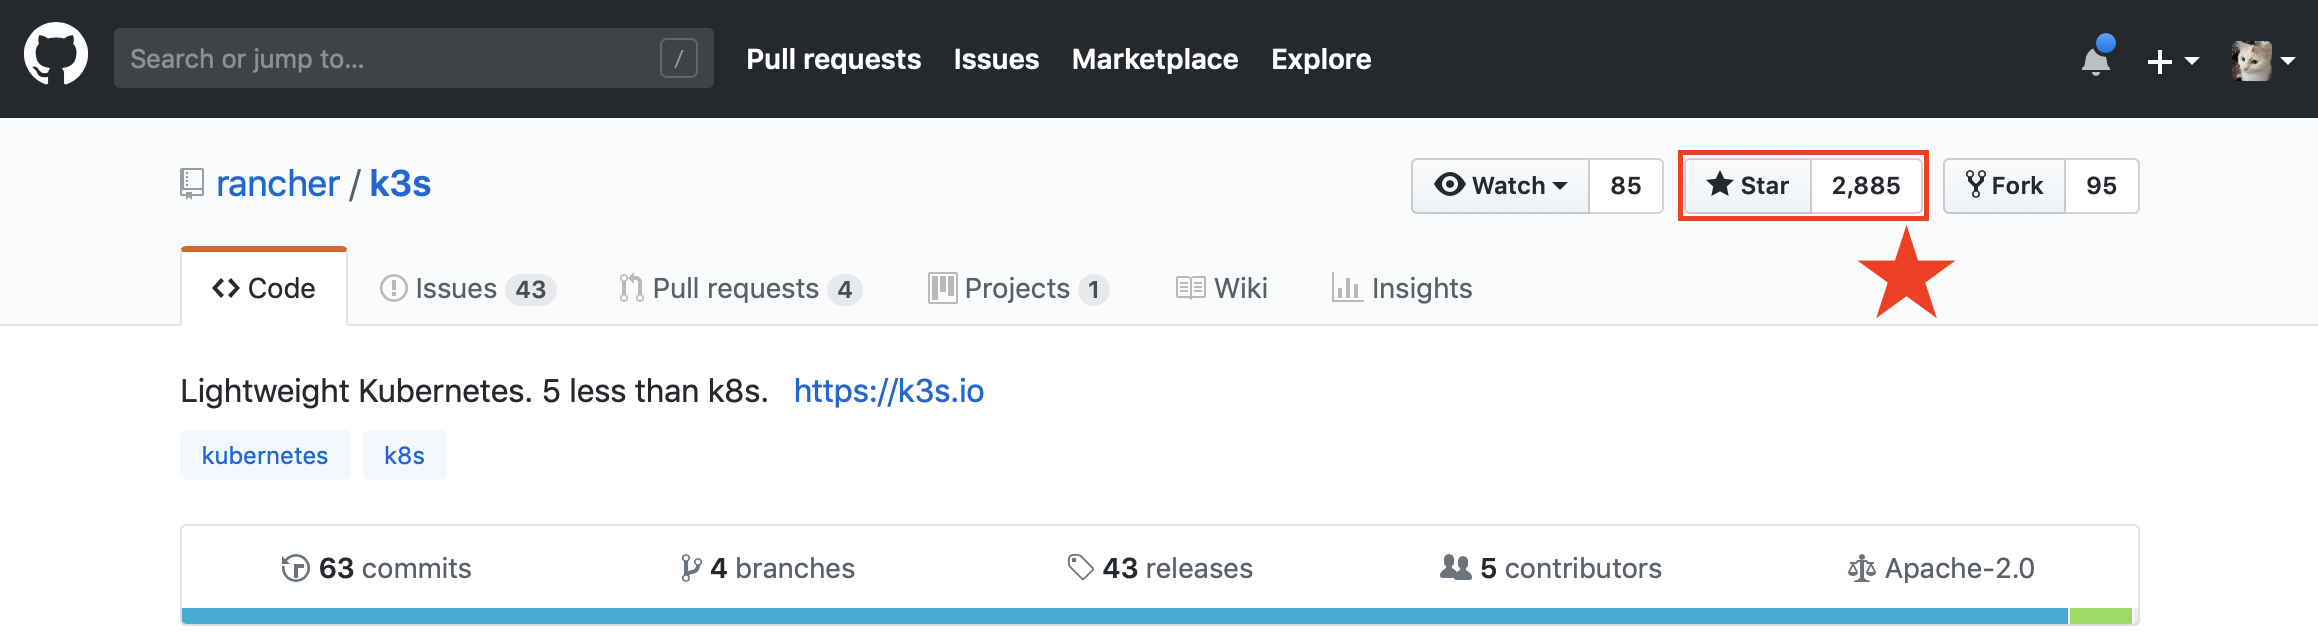
Task: Open Pull requests in top navigation
Action: (833, 59)
